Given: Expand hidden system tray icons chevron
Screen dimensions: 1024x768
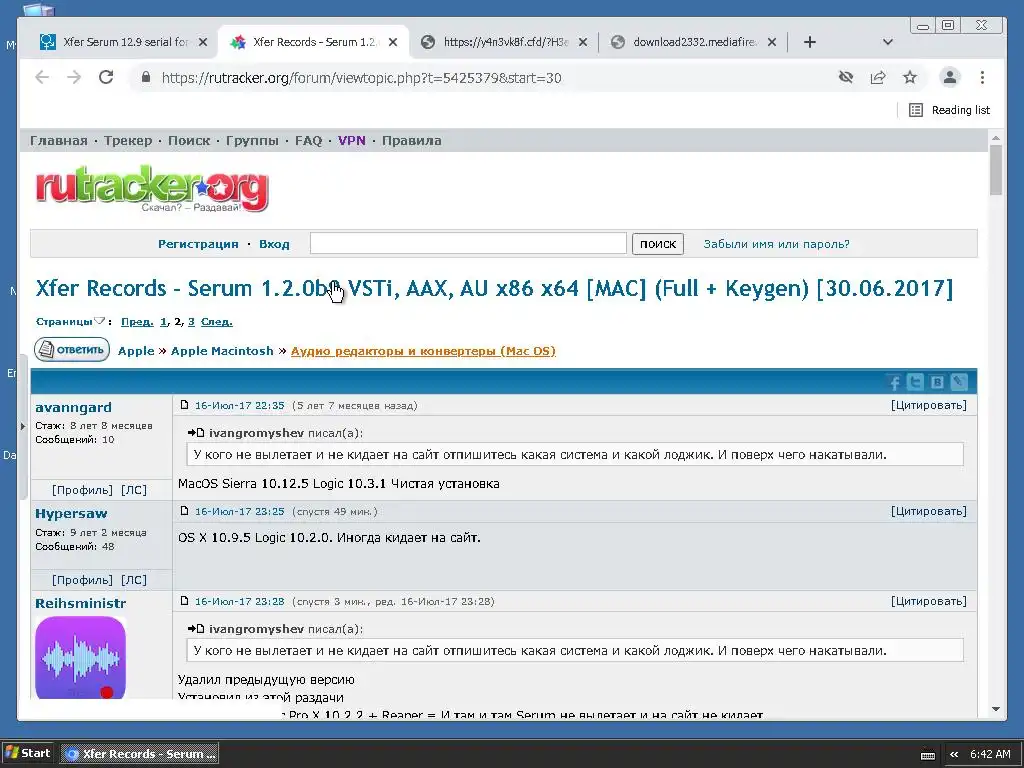Looking at the screenshot, I should (954, 754).
